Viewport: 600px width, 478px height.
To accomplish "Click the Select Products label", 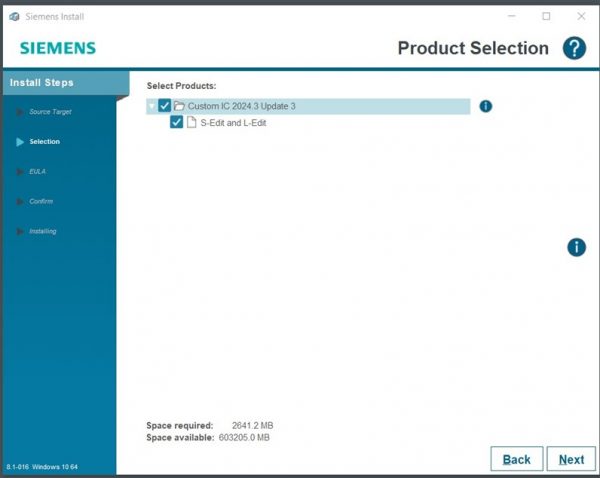I will coord(181,86).
